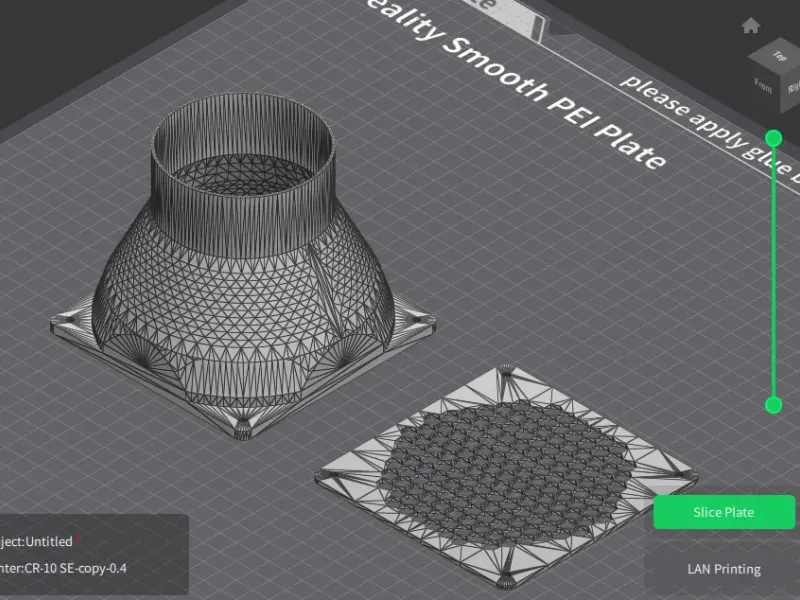Click the upper handle of the layer slider
Screen dimensions: 800x600
click(x=773, y=138)
